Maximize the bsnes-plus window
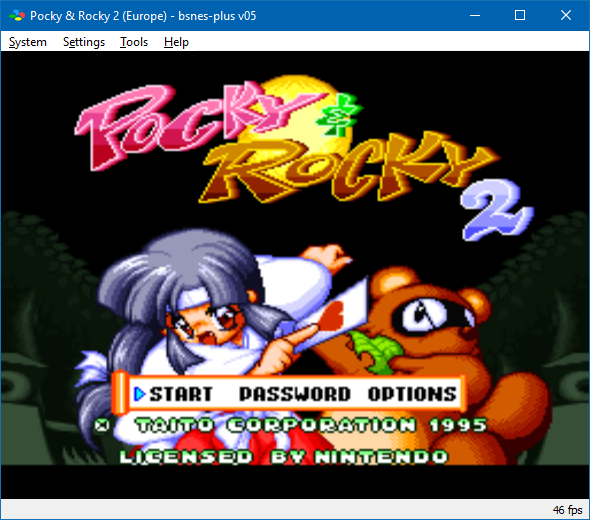The image size is (590, 520). 520,15
